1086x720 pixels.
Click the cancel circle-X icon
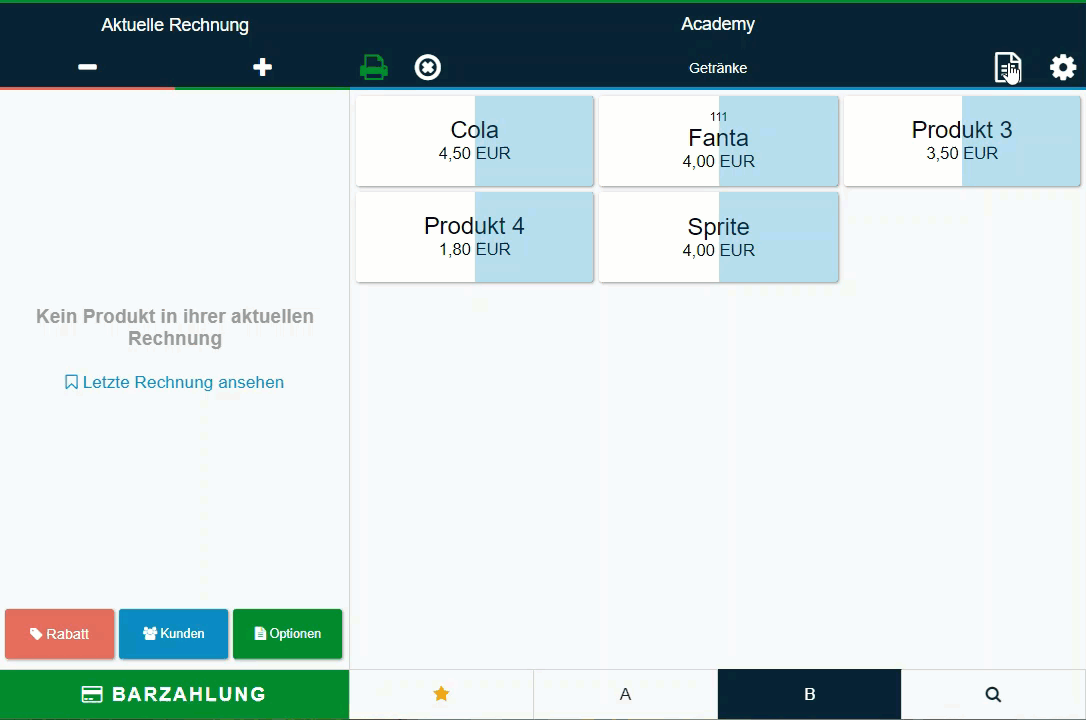pyautogui.click(x=427, y=67)
